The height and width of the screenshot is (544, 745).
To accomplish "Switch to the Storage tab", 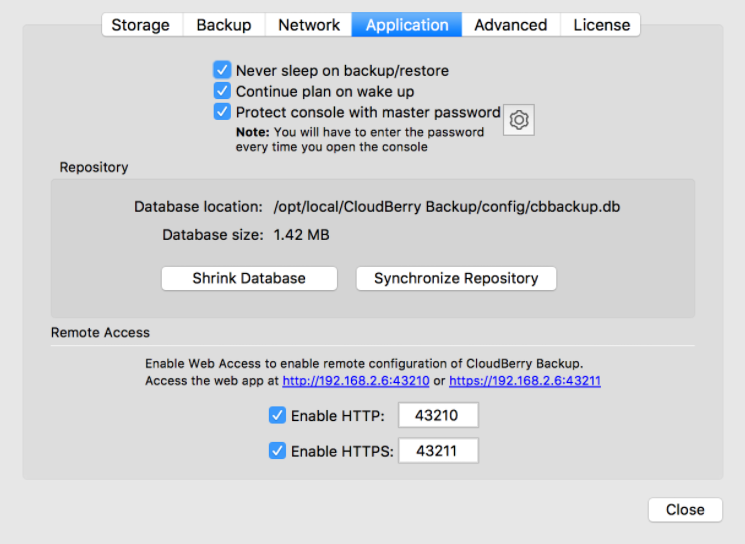I will click(x=142, y=25).
